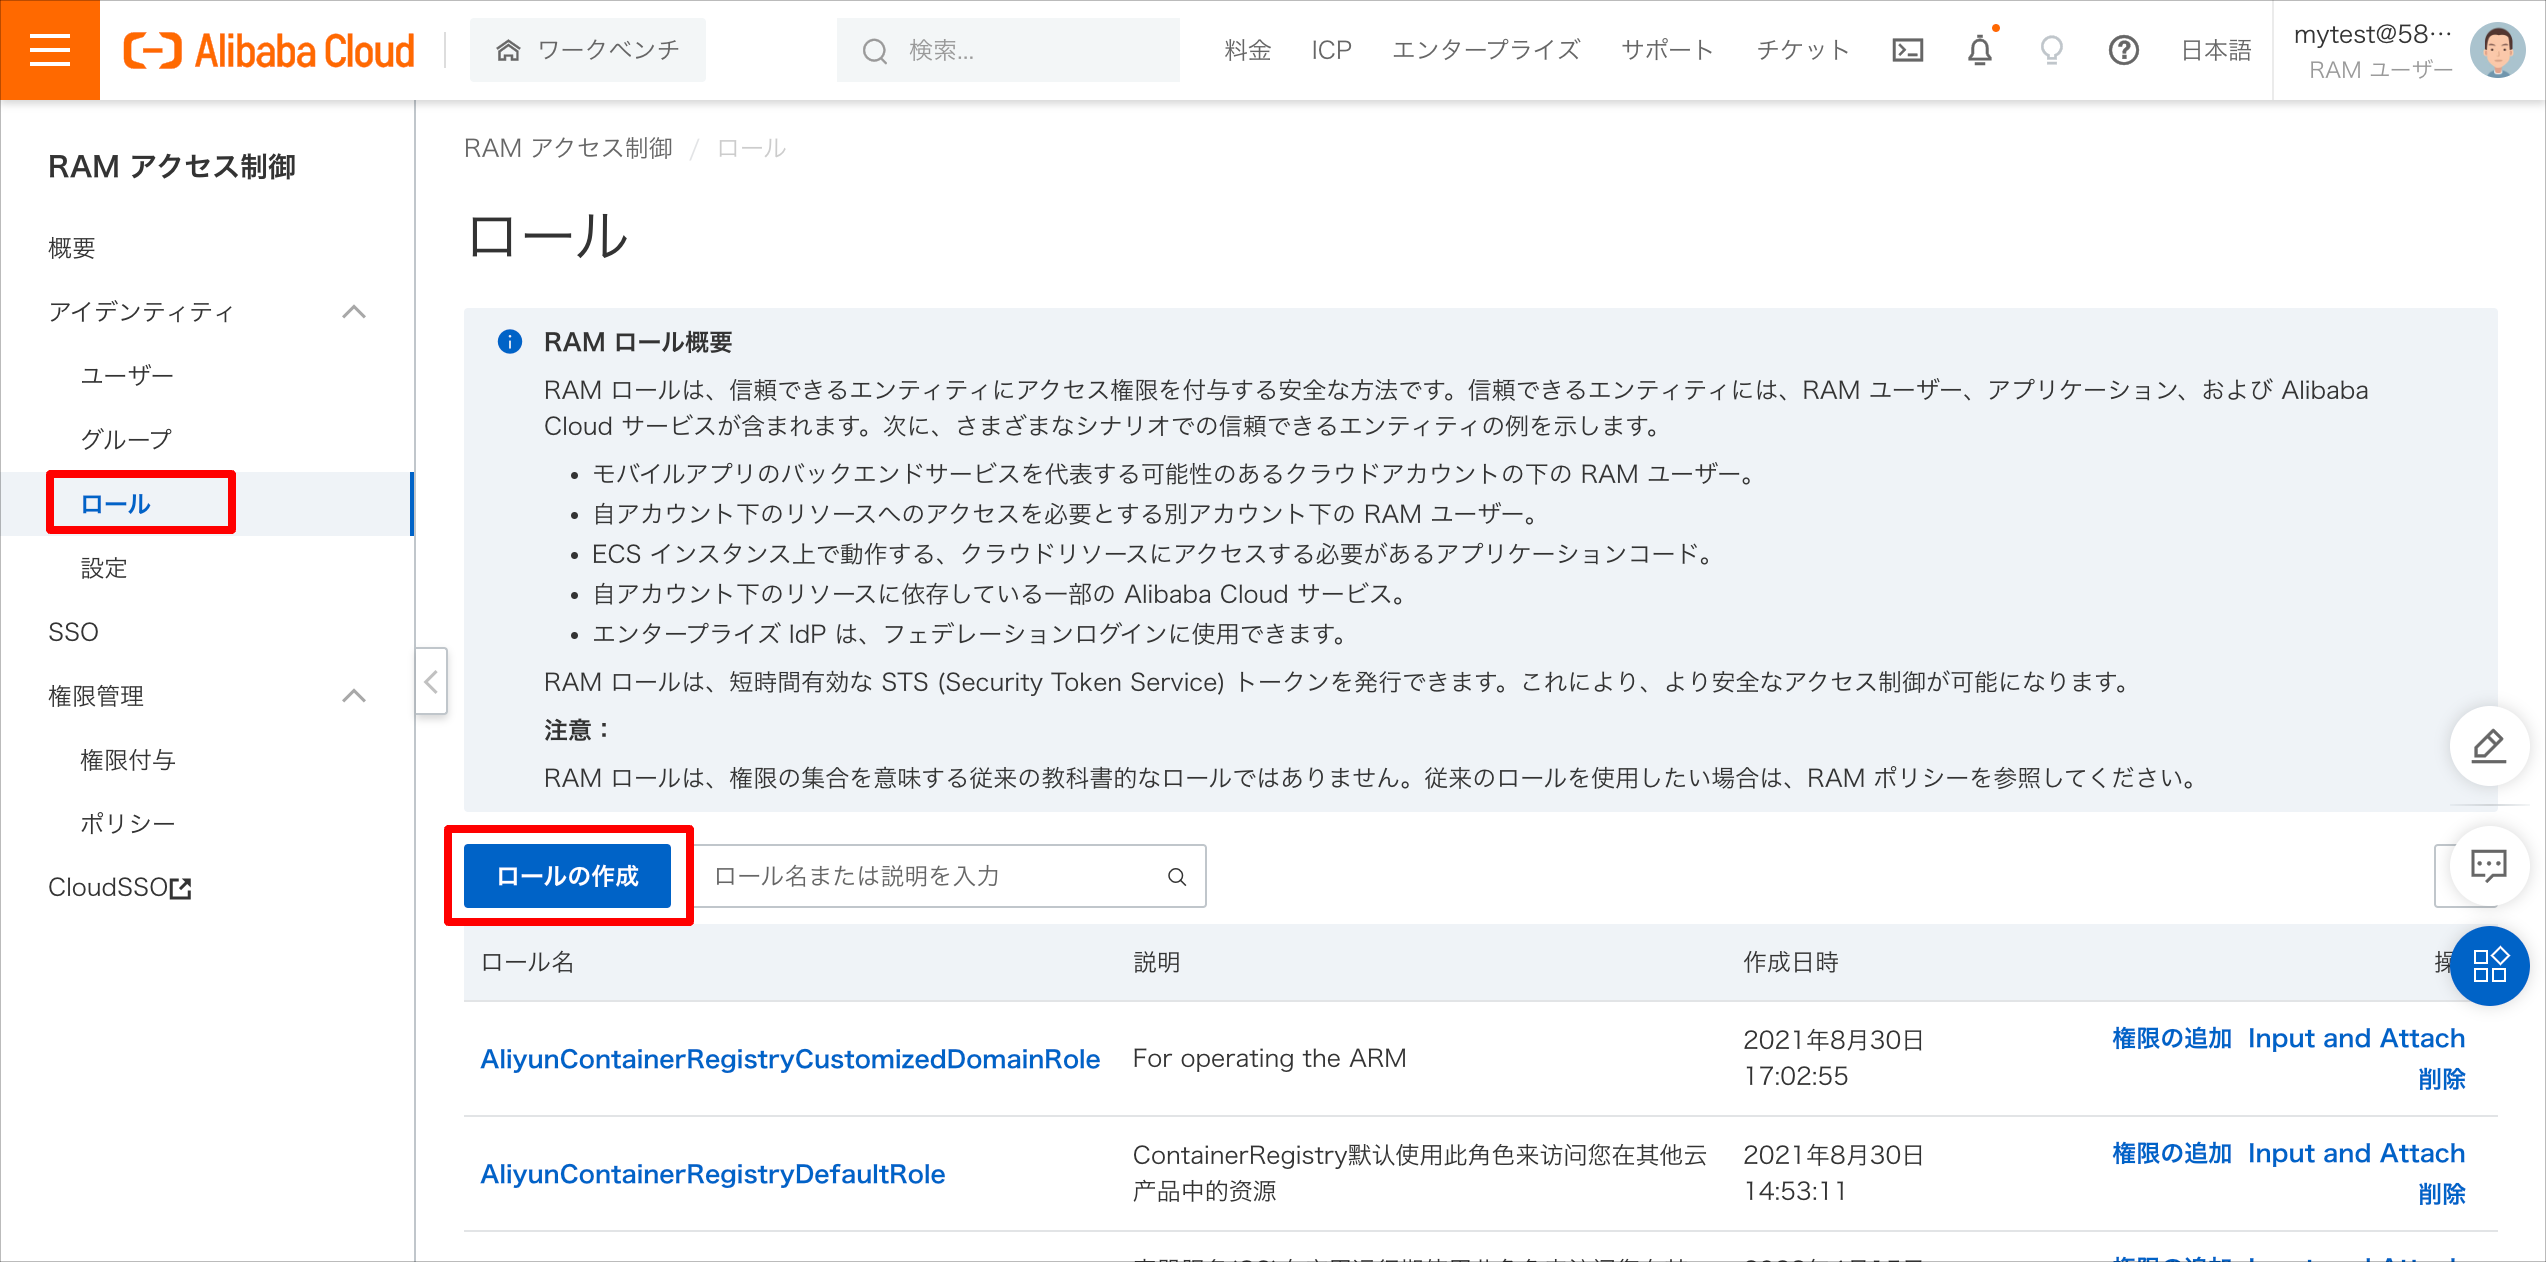
Task: Collapse the 権限管理 section
Action: pos(355,695)
